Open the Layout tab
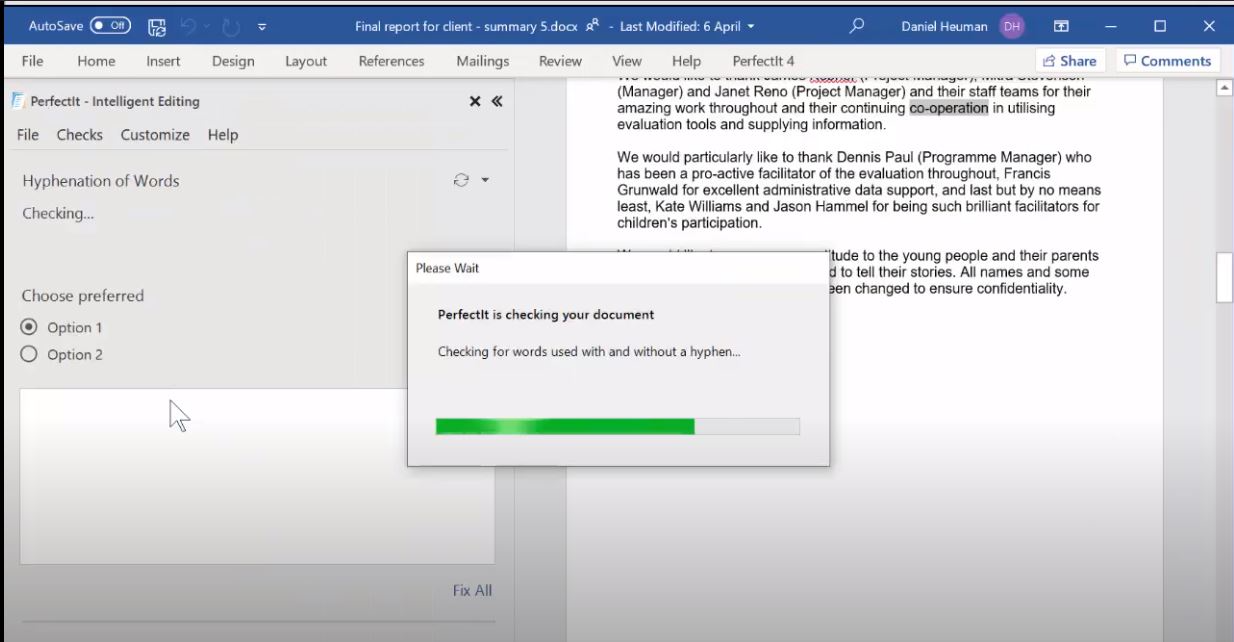This screenshot has height=642, width=1234. [306, 61]
